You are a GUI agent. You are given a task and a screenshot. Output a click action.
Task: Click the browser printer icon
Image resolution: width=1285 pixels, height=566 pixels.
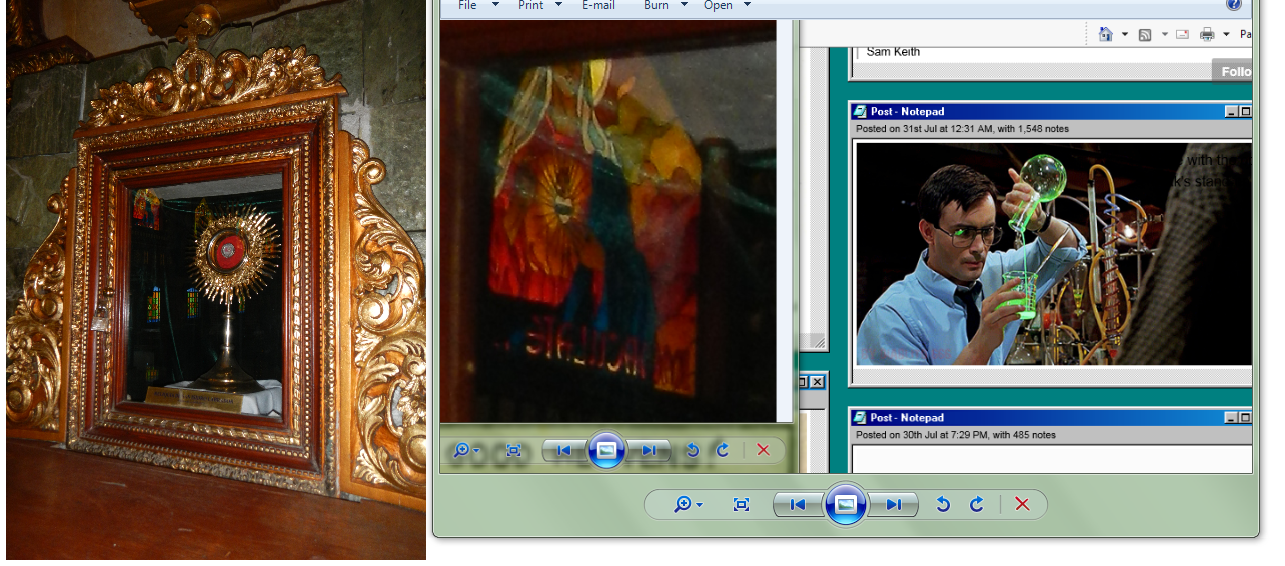tap(1207, 34)
